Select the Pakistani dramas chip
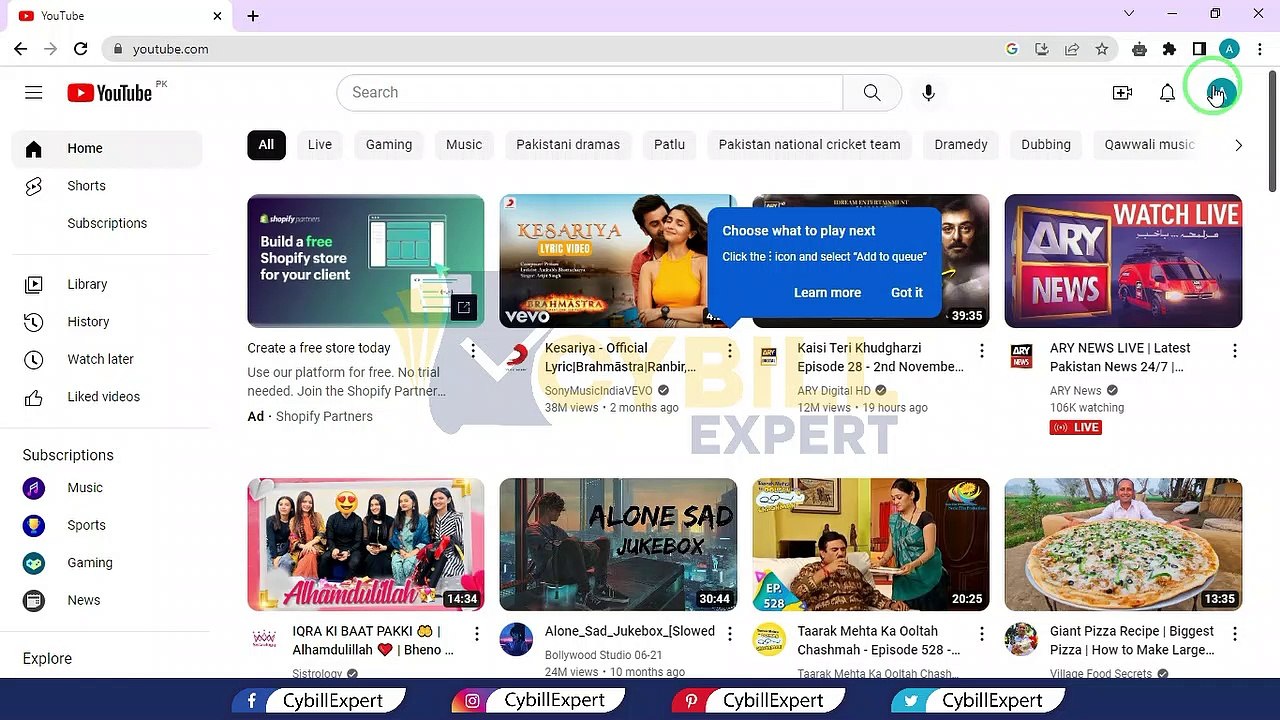The width and height of the screenshot is (1280, 720). 568,145
